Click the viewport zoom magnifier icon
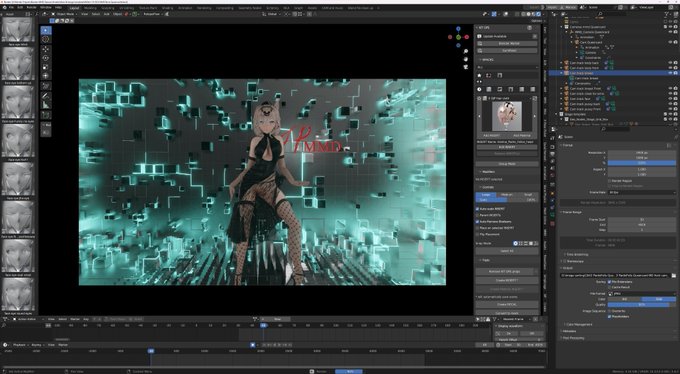 (x=466, y=52)
